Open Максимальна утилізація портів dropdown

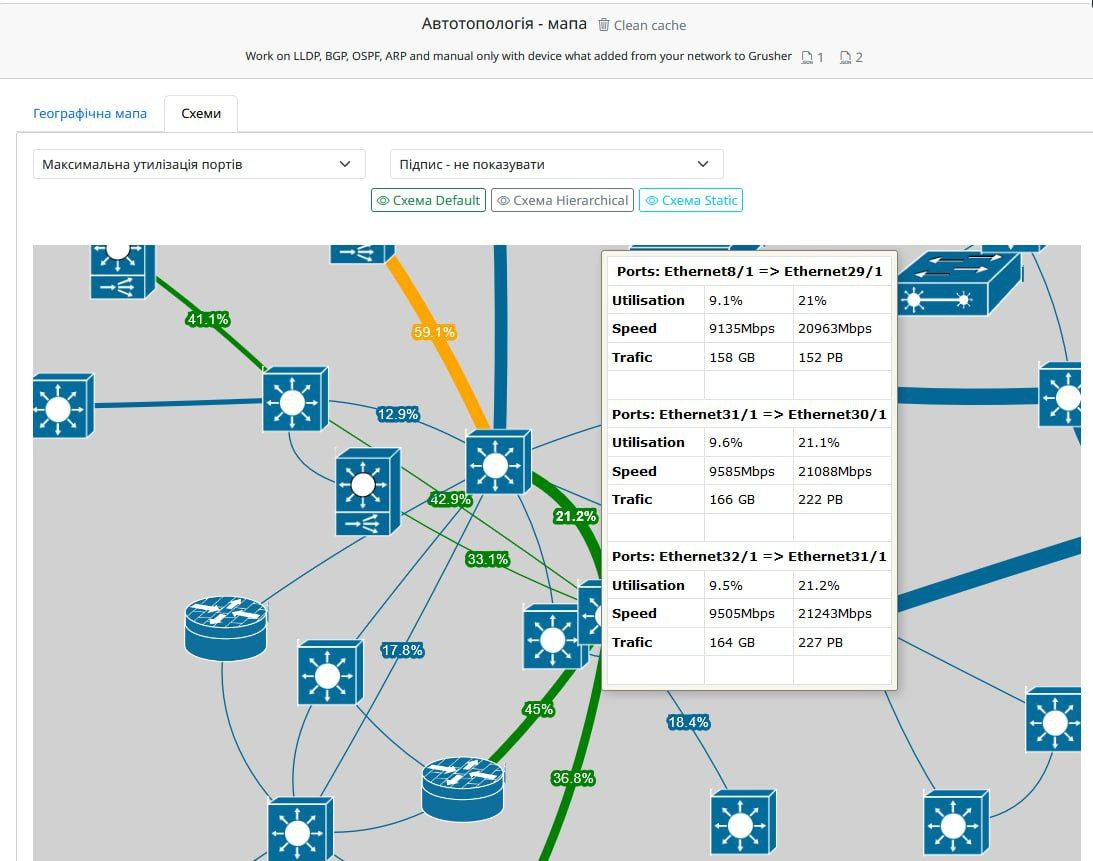pyautogui.click(x=199, y=165)
